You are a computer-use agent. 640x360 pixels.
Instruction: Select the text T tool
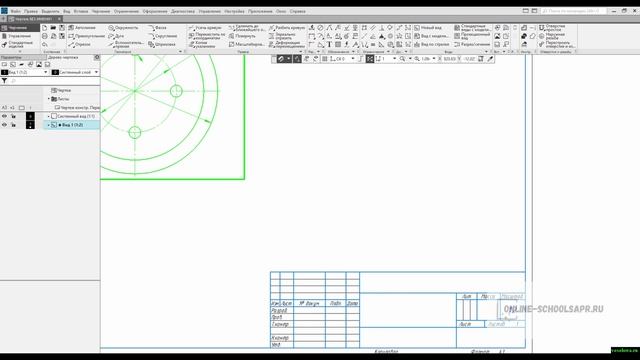(329, 44)
